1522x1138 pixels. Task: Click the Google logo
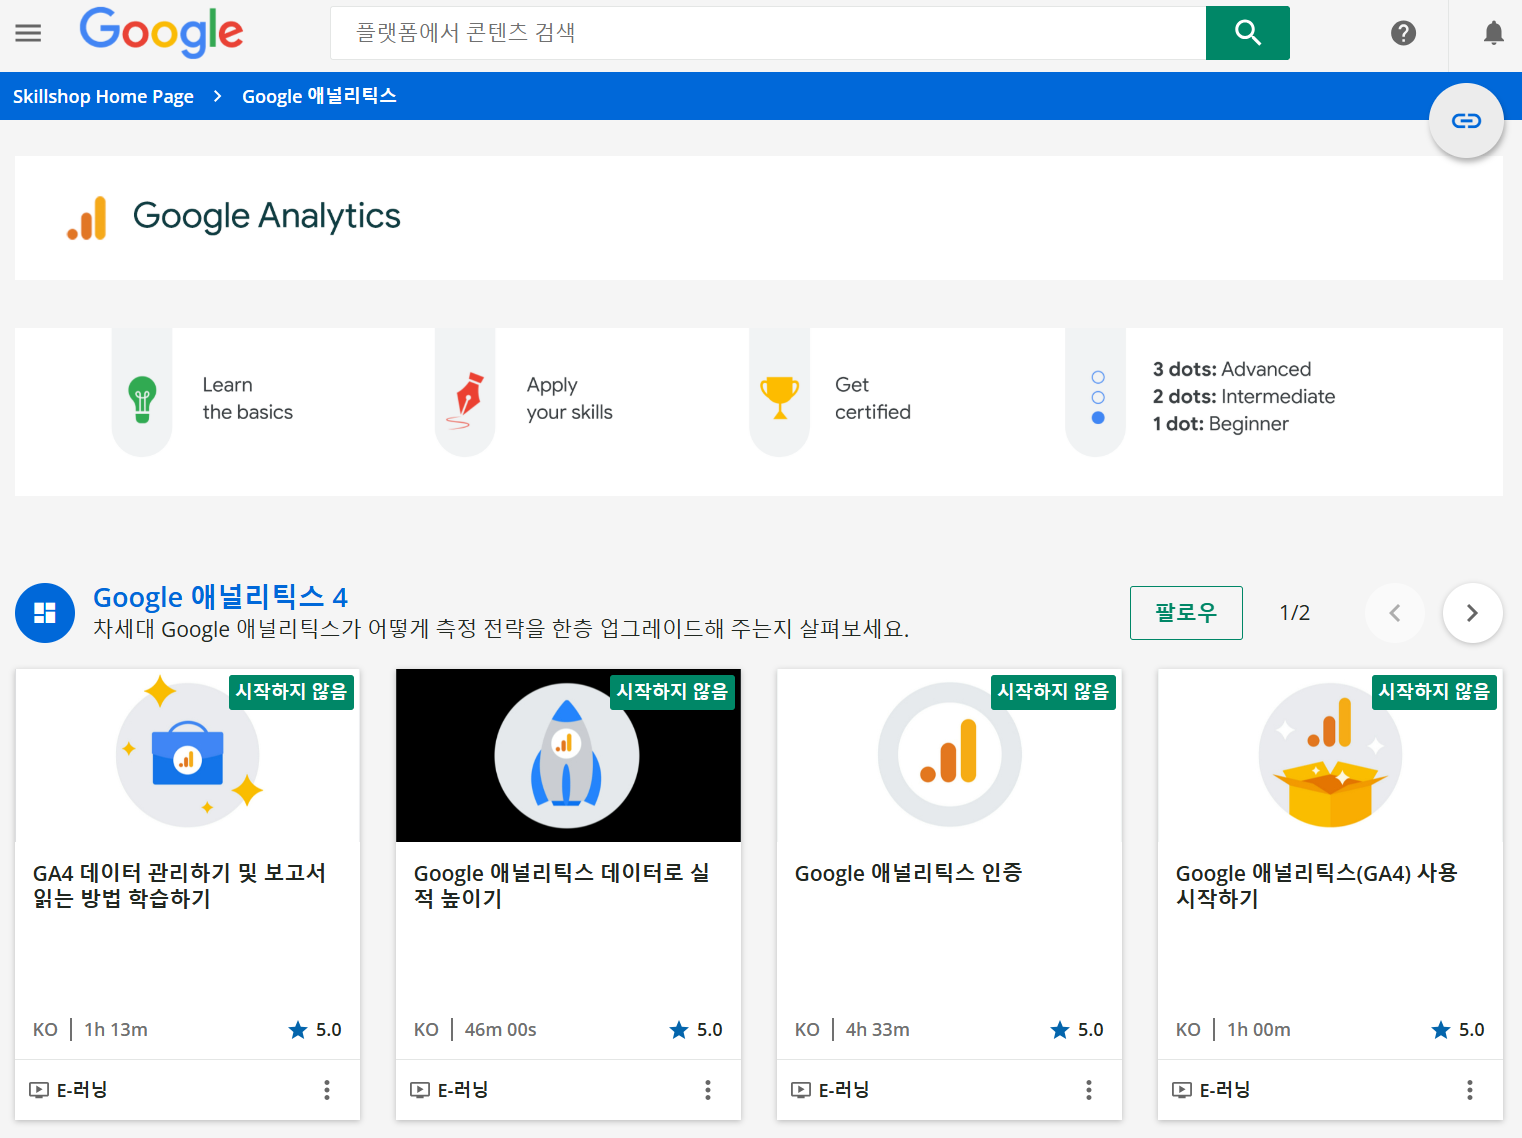[161, 32]
